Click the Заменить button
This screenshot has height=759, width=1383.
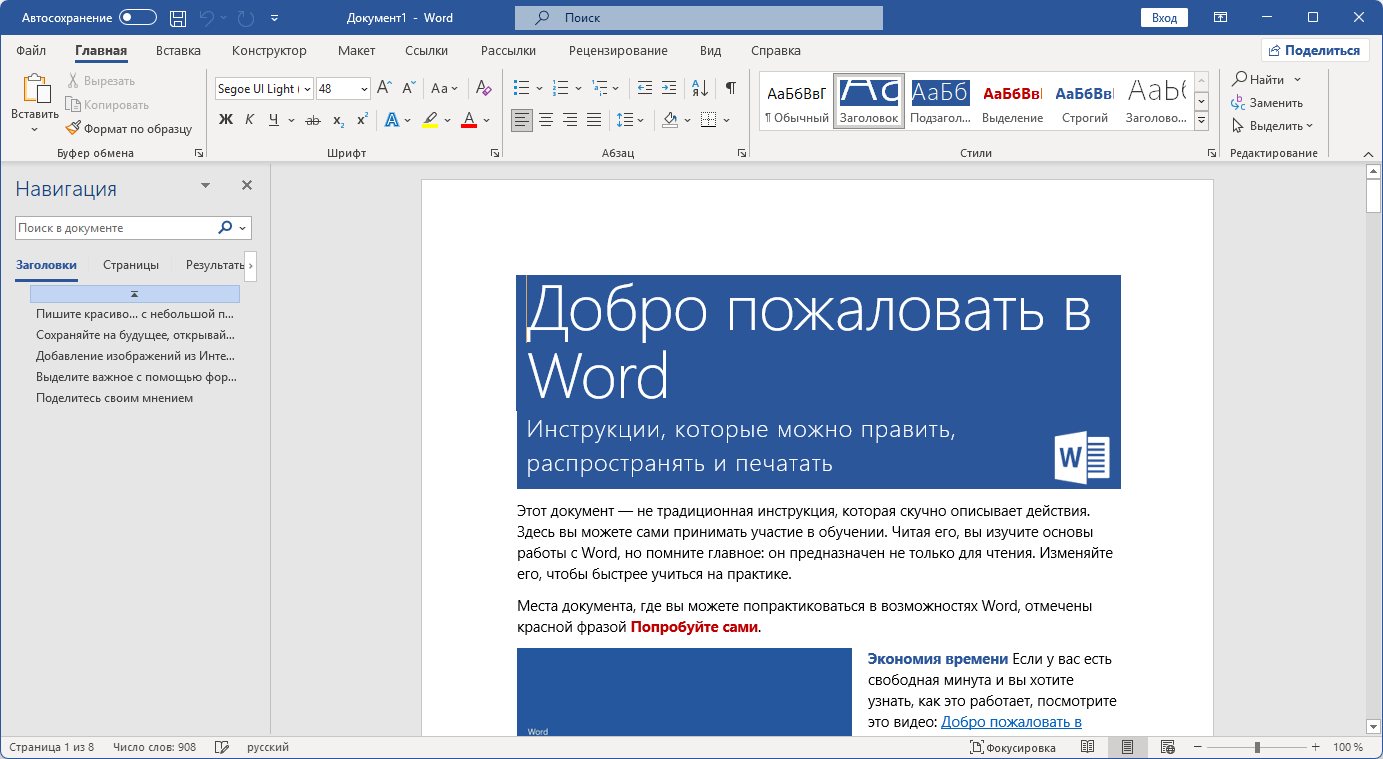(1267, 102)
